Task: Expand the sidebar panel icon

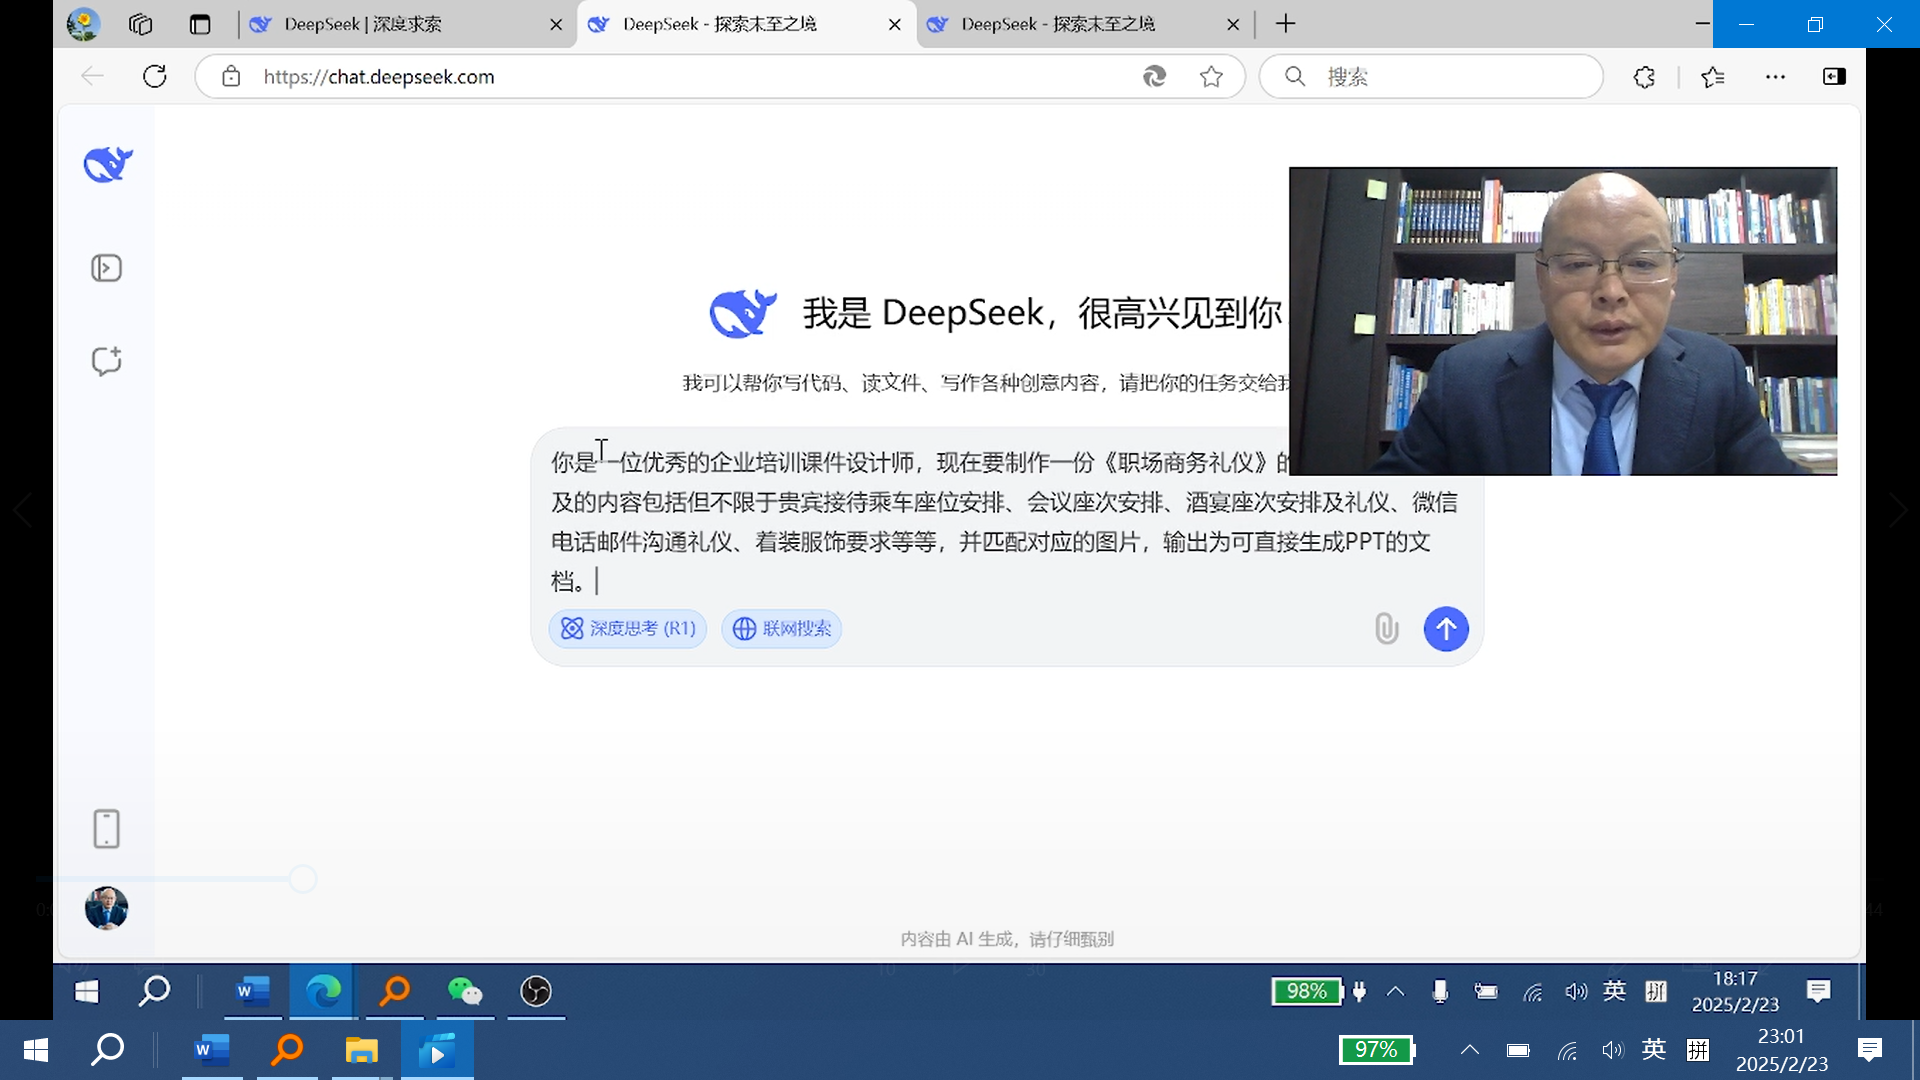Action: [x=106, y=268]
